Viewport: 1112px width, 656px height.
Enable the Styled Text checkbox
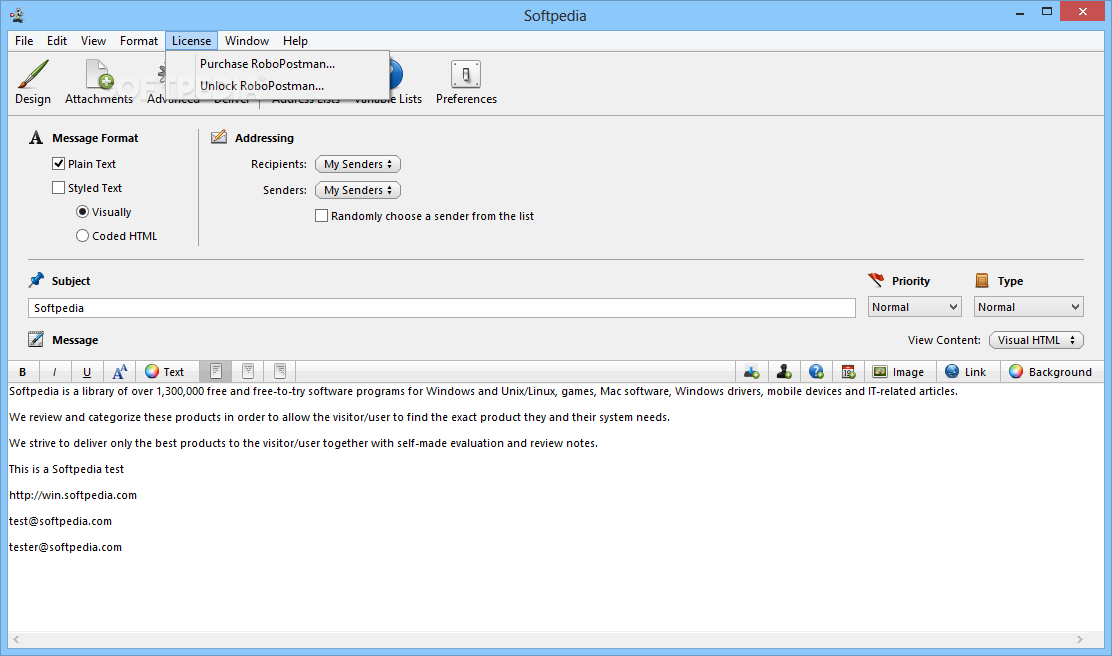59,188
